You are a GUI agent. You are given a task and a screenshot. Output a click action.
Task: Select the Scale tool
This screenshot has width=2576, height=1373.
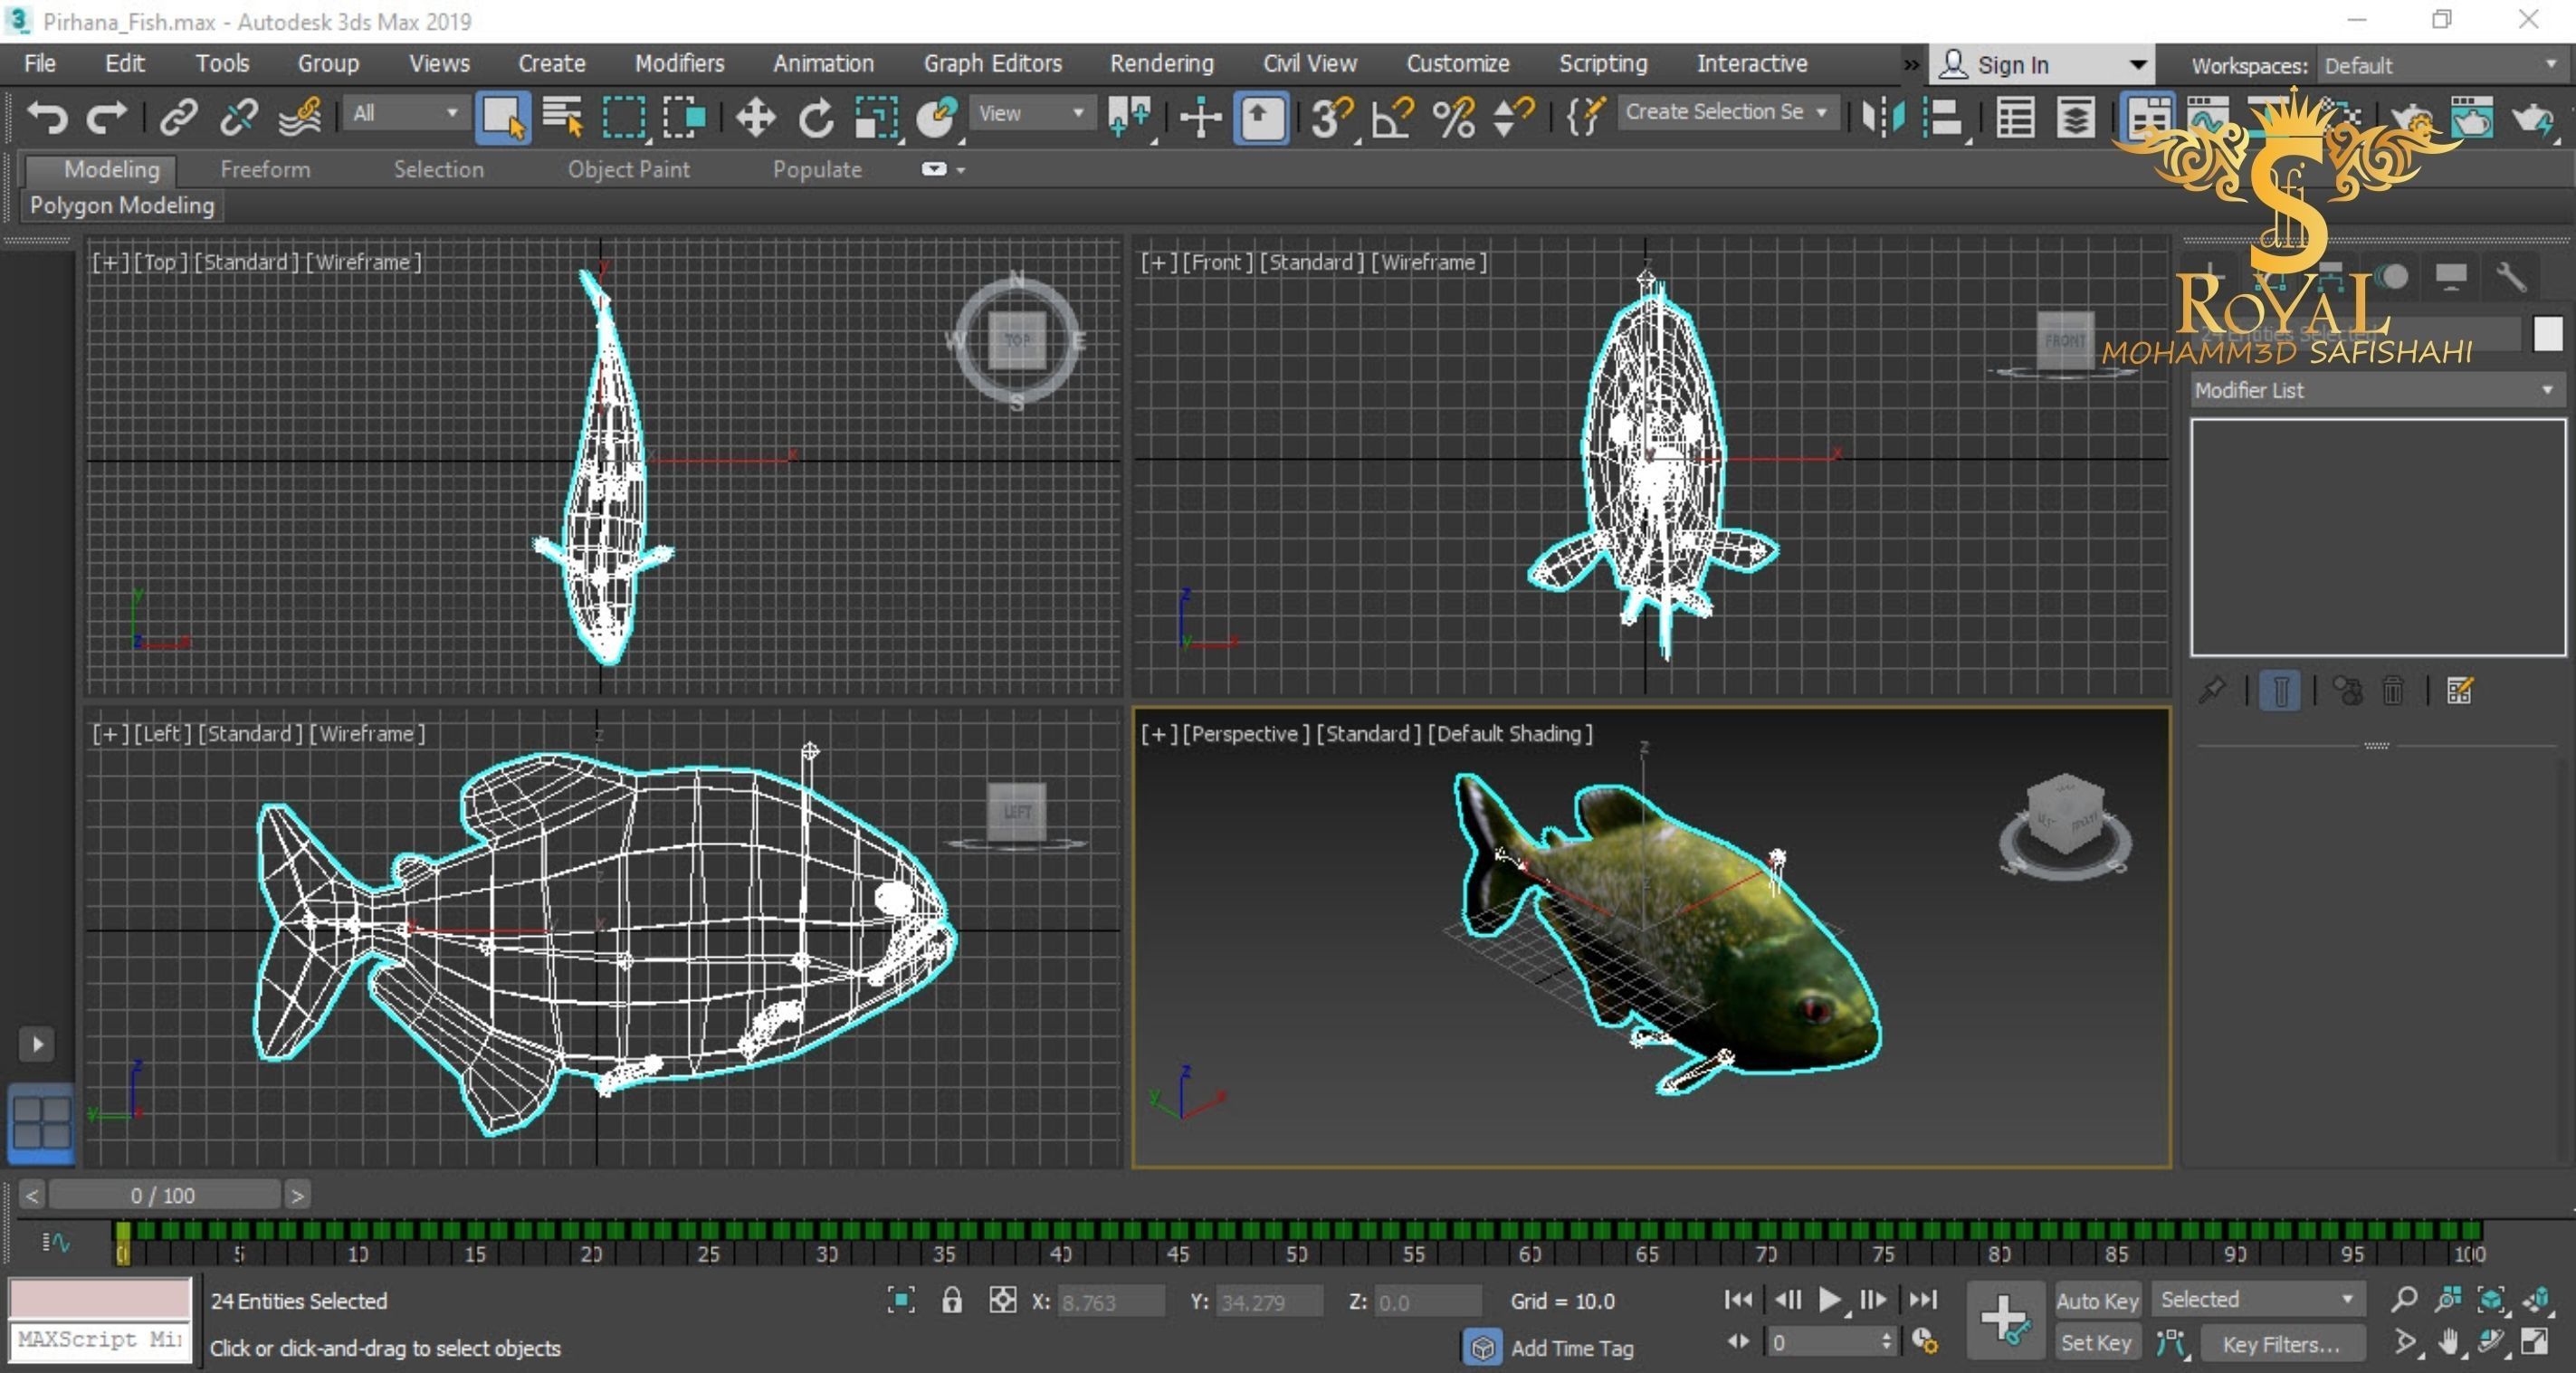(x=877, y=117)
